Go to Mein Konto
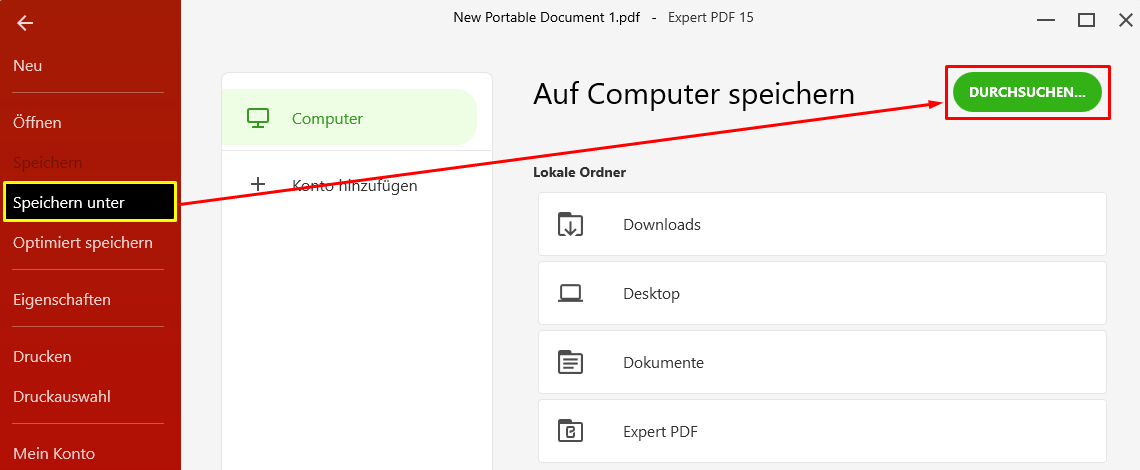 tap(54, 454)
